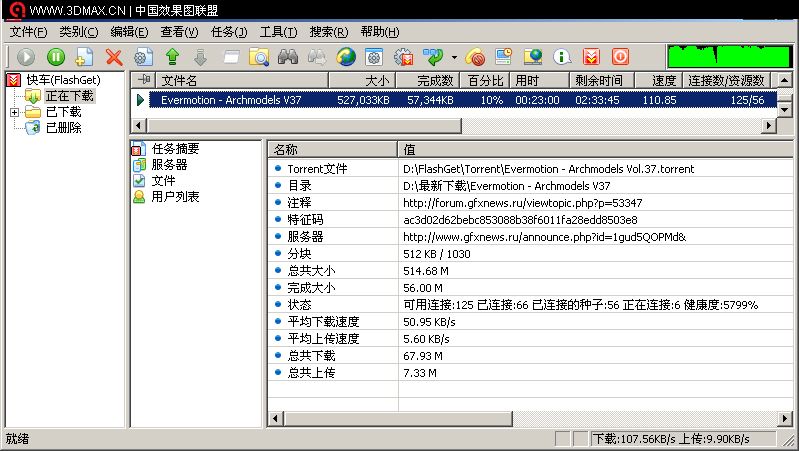Screen dimensions: 799x451
Task: Click the red X delete task icon
Action: coord(114,57)
